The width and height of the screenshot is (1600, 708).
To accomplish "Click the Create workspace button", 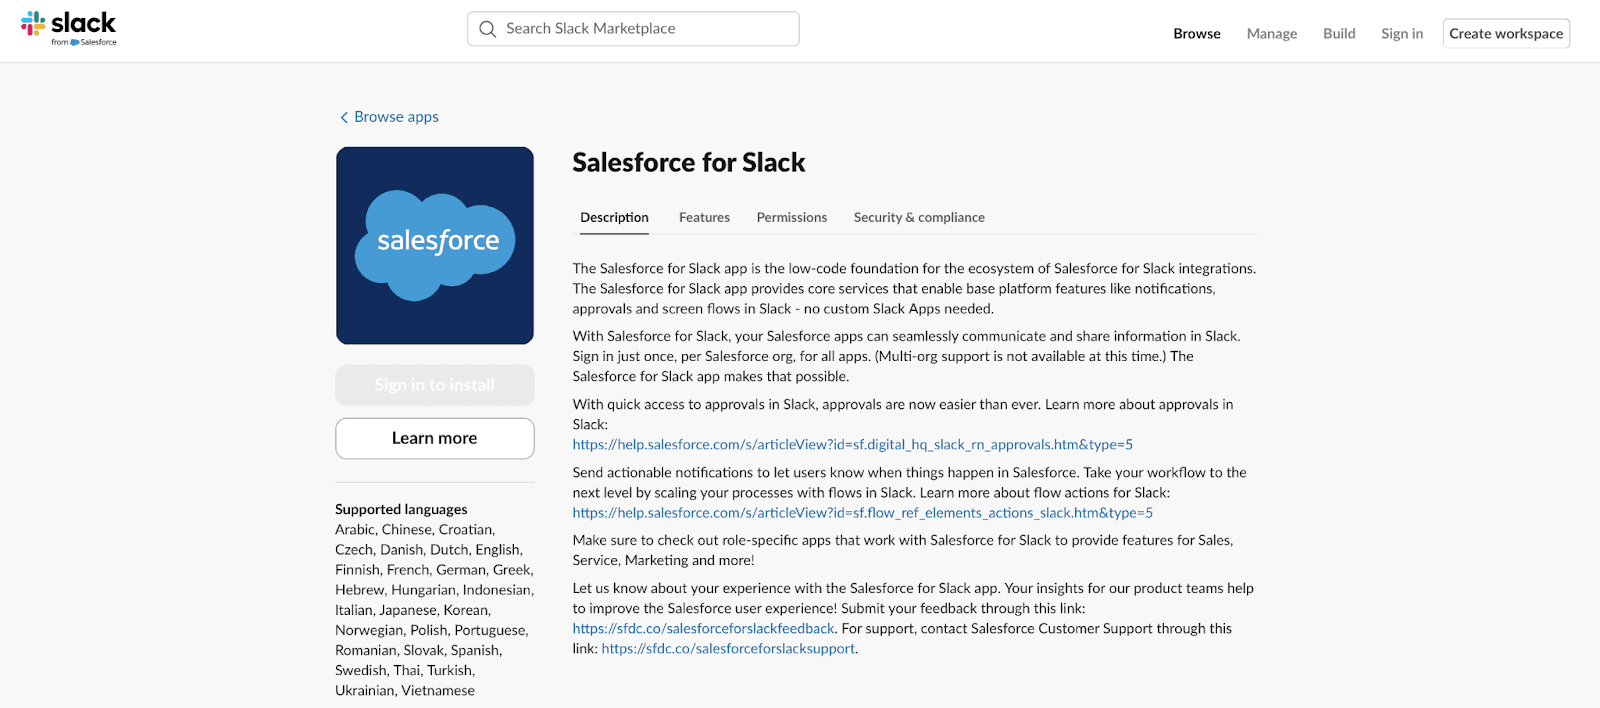I will coord(1506,33).
